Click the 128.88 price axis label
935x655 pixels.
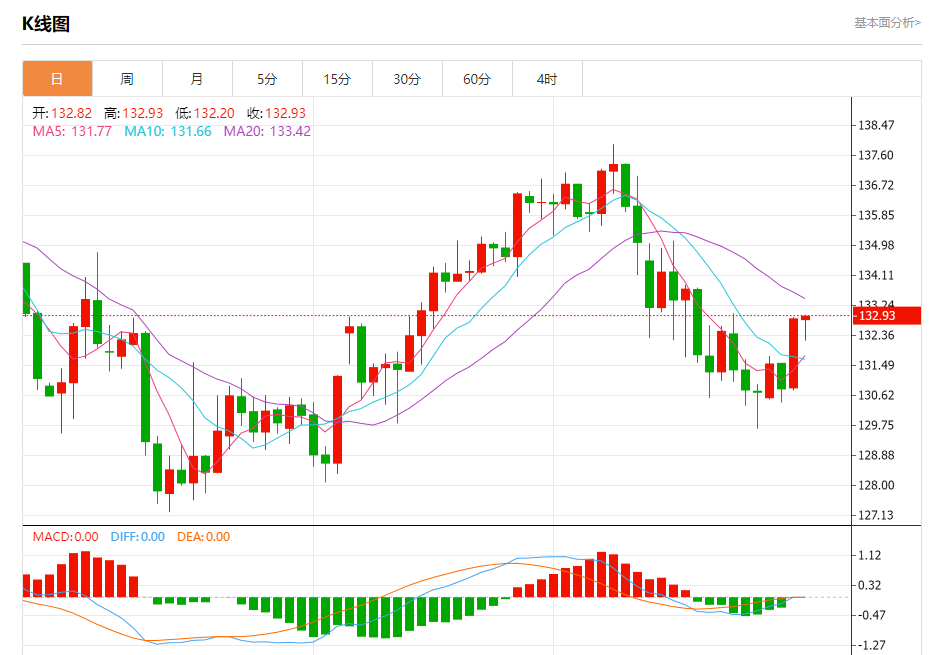[x=876, y=455]
